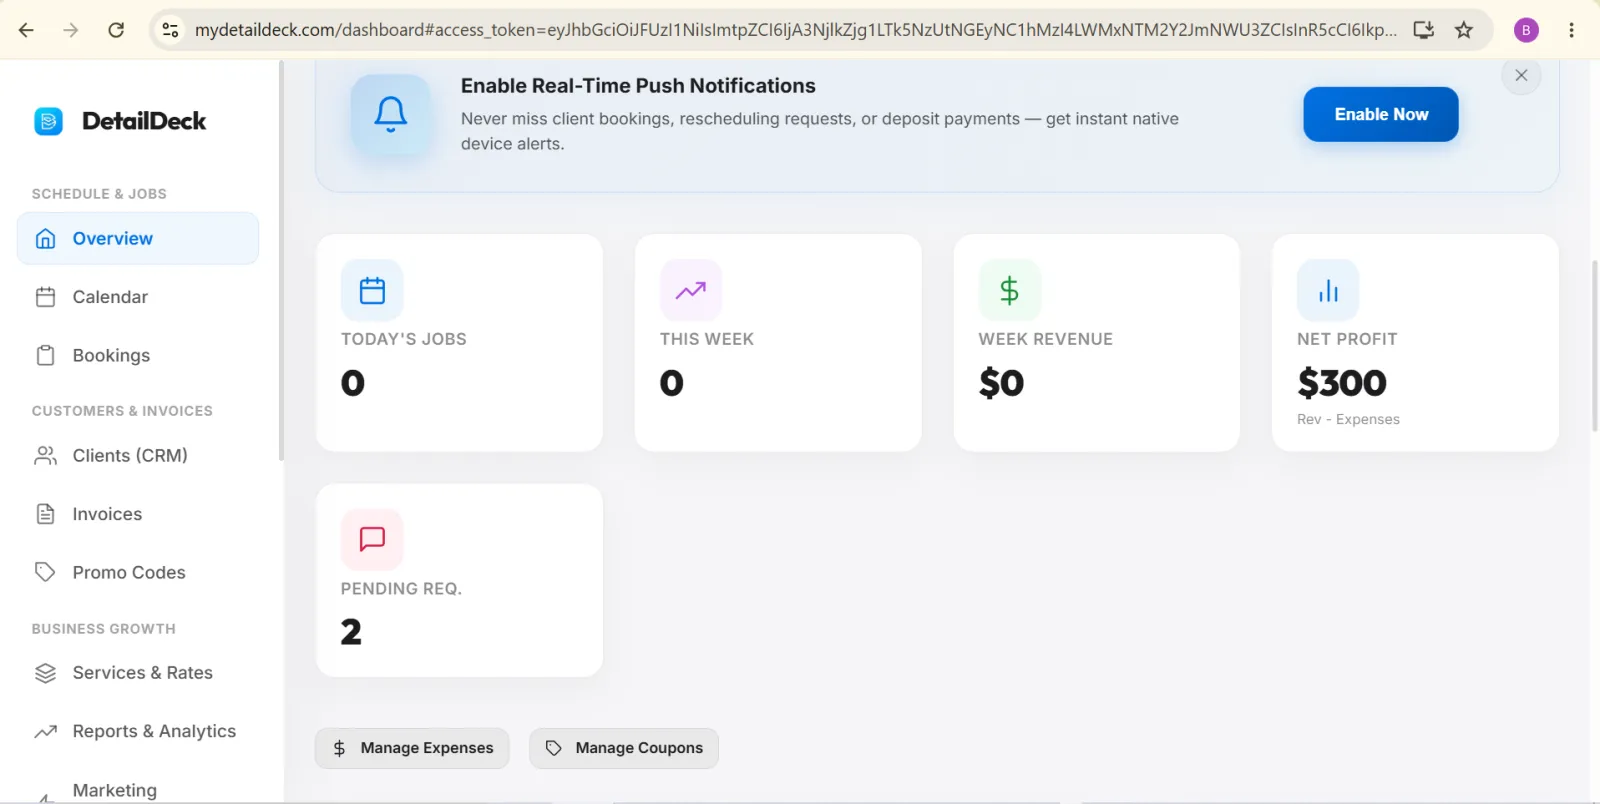Screen dimensions: 1600x804
Task: Install the app via address bar icon
Action: (x=1424, y=30)
